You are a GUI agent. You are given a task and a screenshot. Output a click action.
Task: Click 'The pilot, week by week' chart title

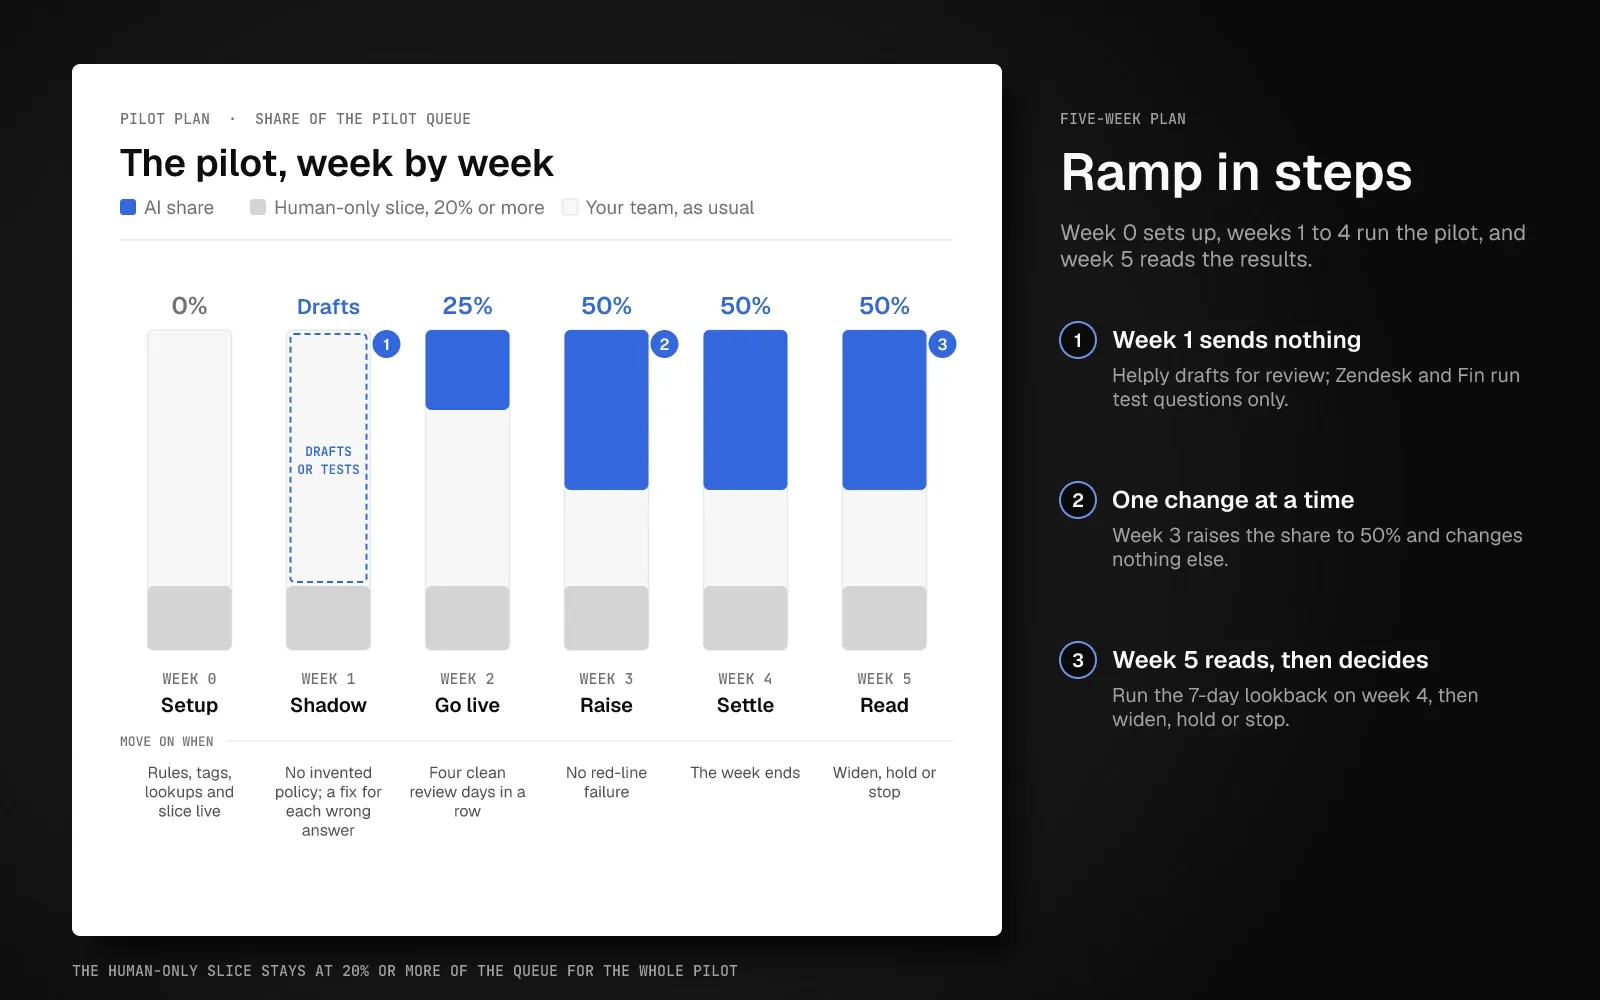[336, 163]
